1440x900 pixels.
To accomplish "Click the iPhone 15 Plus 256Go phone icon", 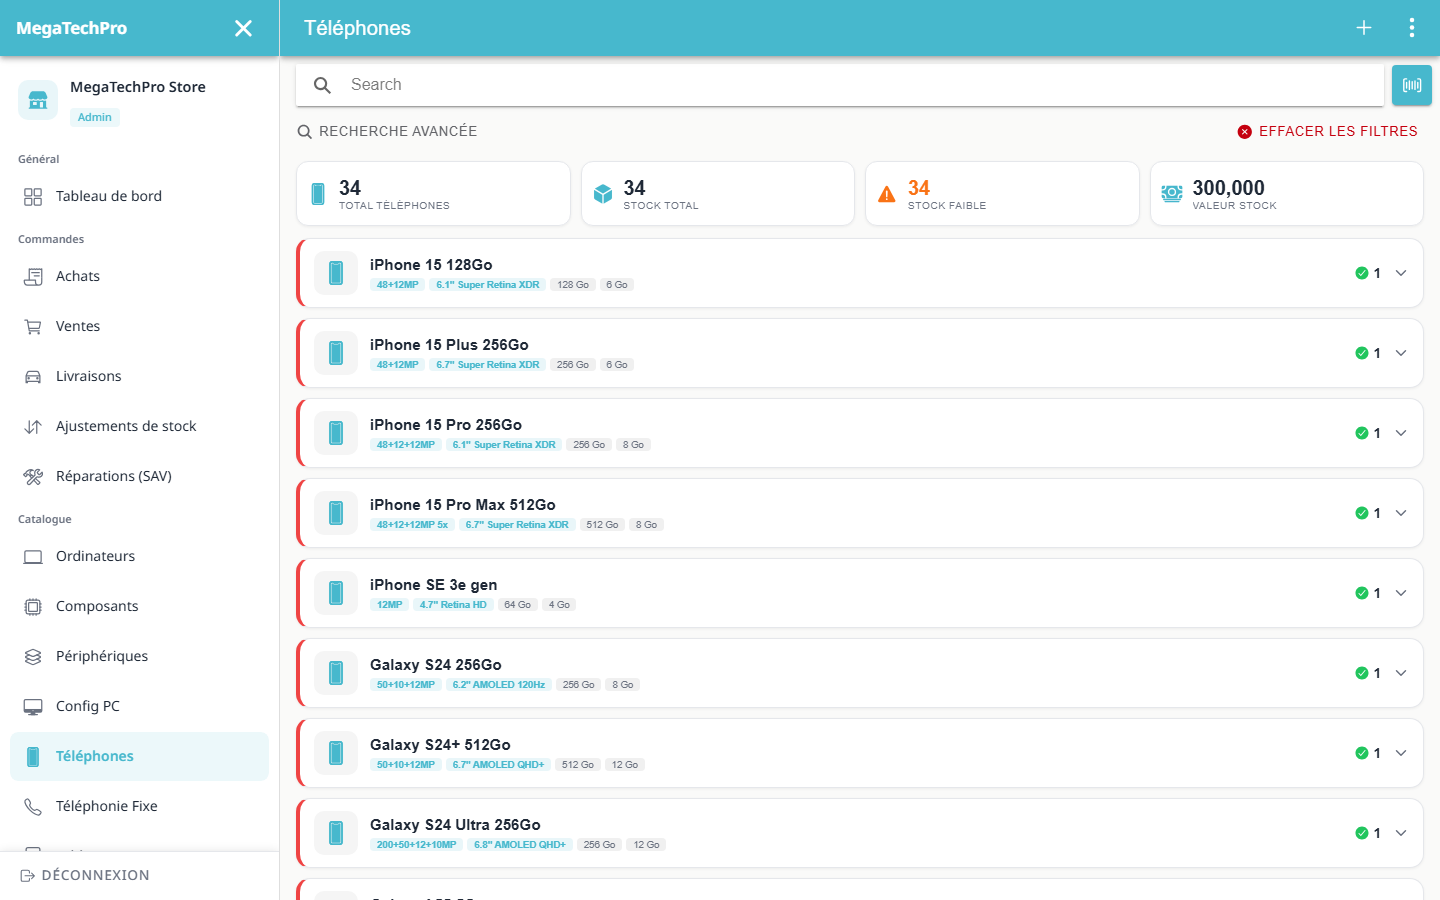I will coord(336,353).
